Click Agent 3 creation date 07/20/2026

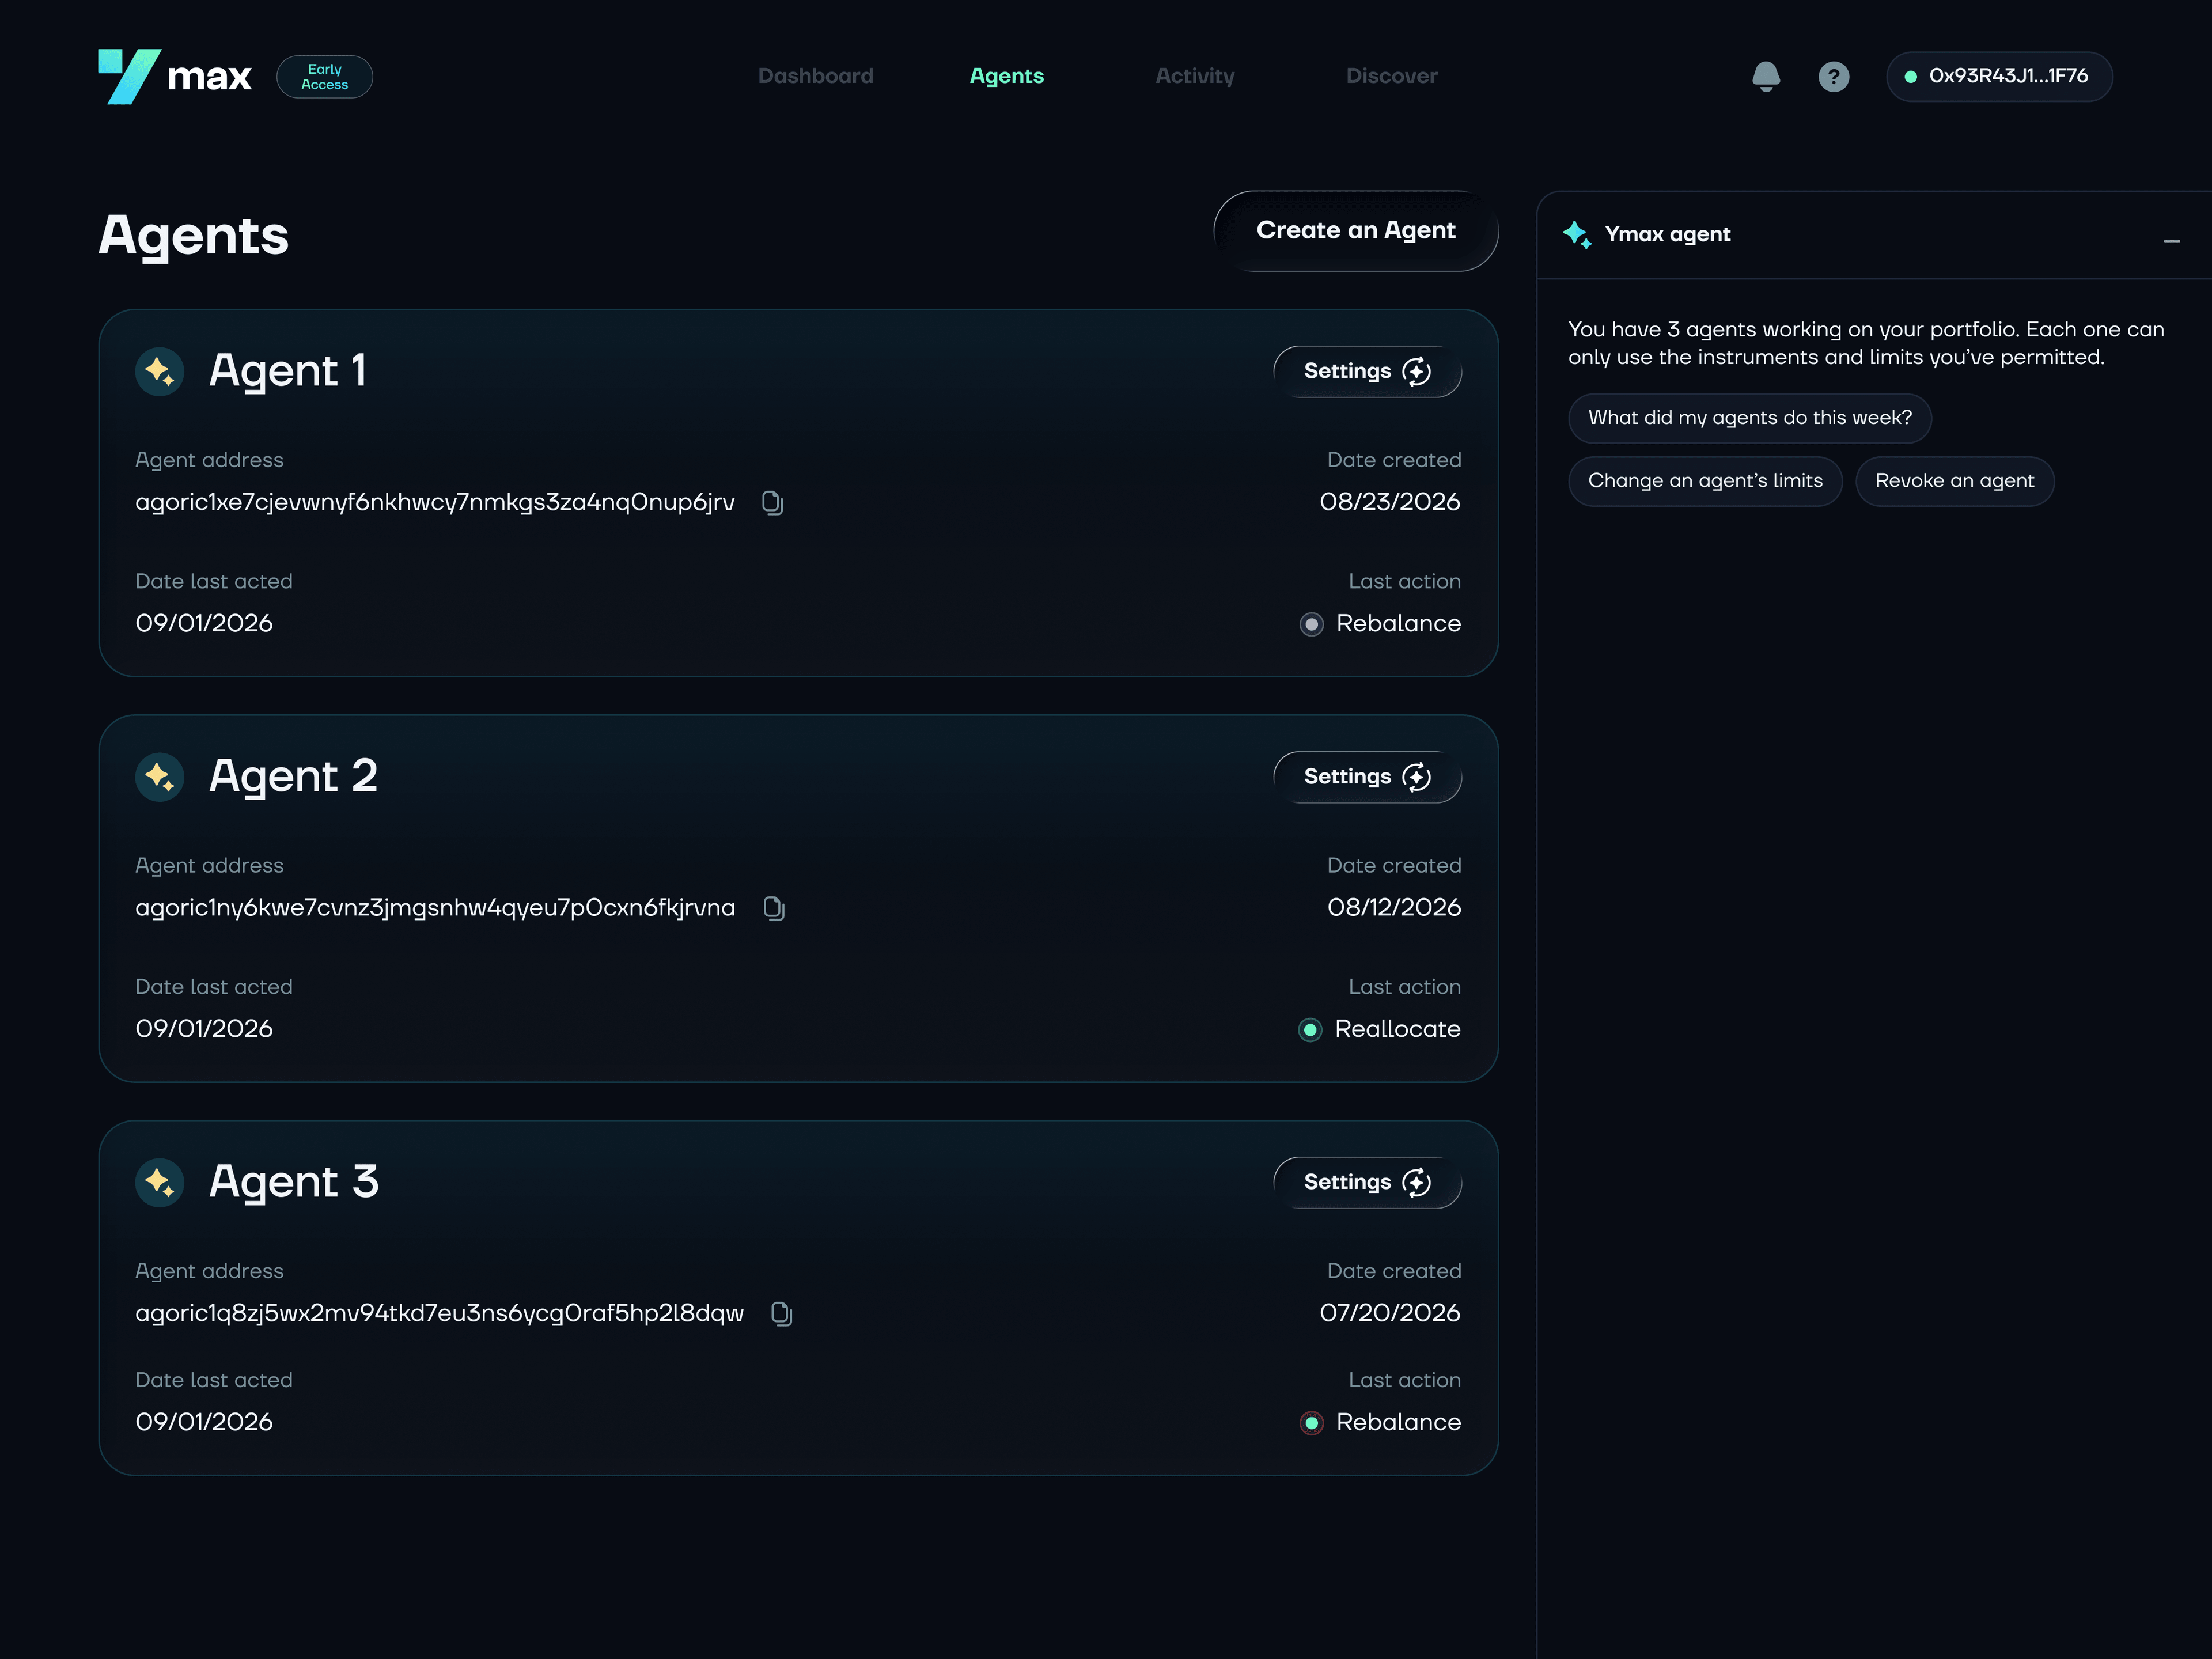pyautogui.click(x=1390, y=1313)
